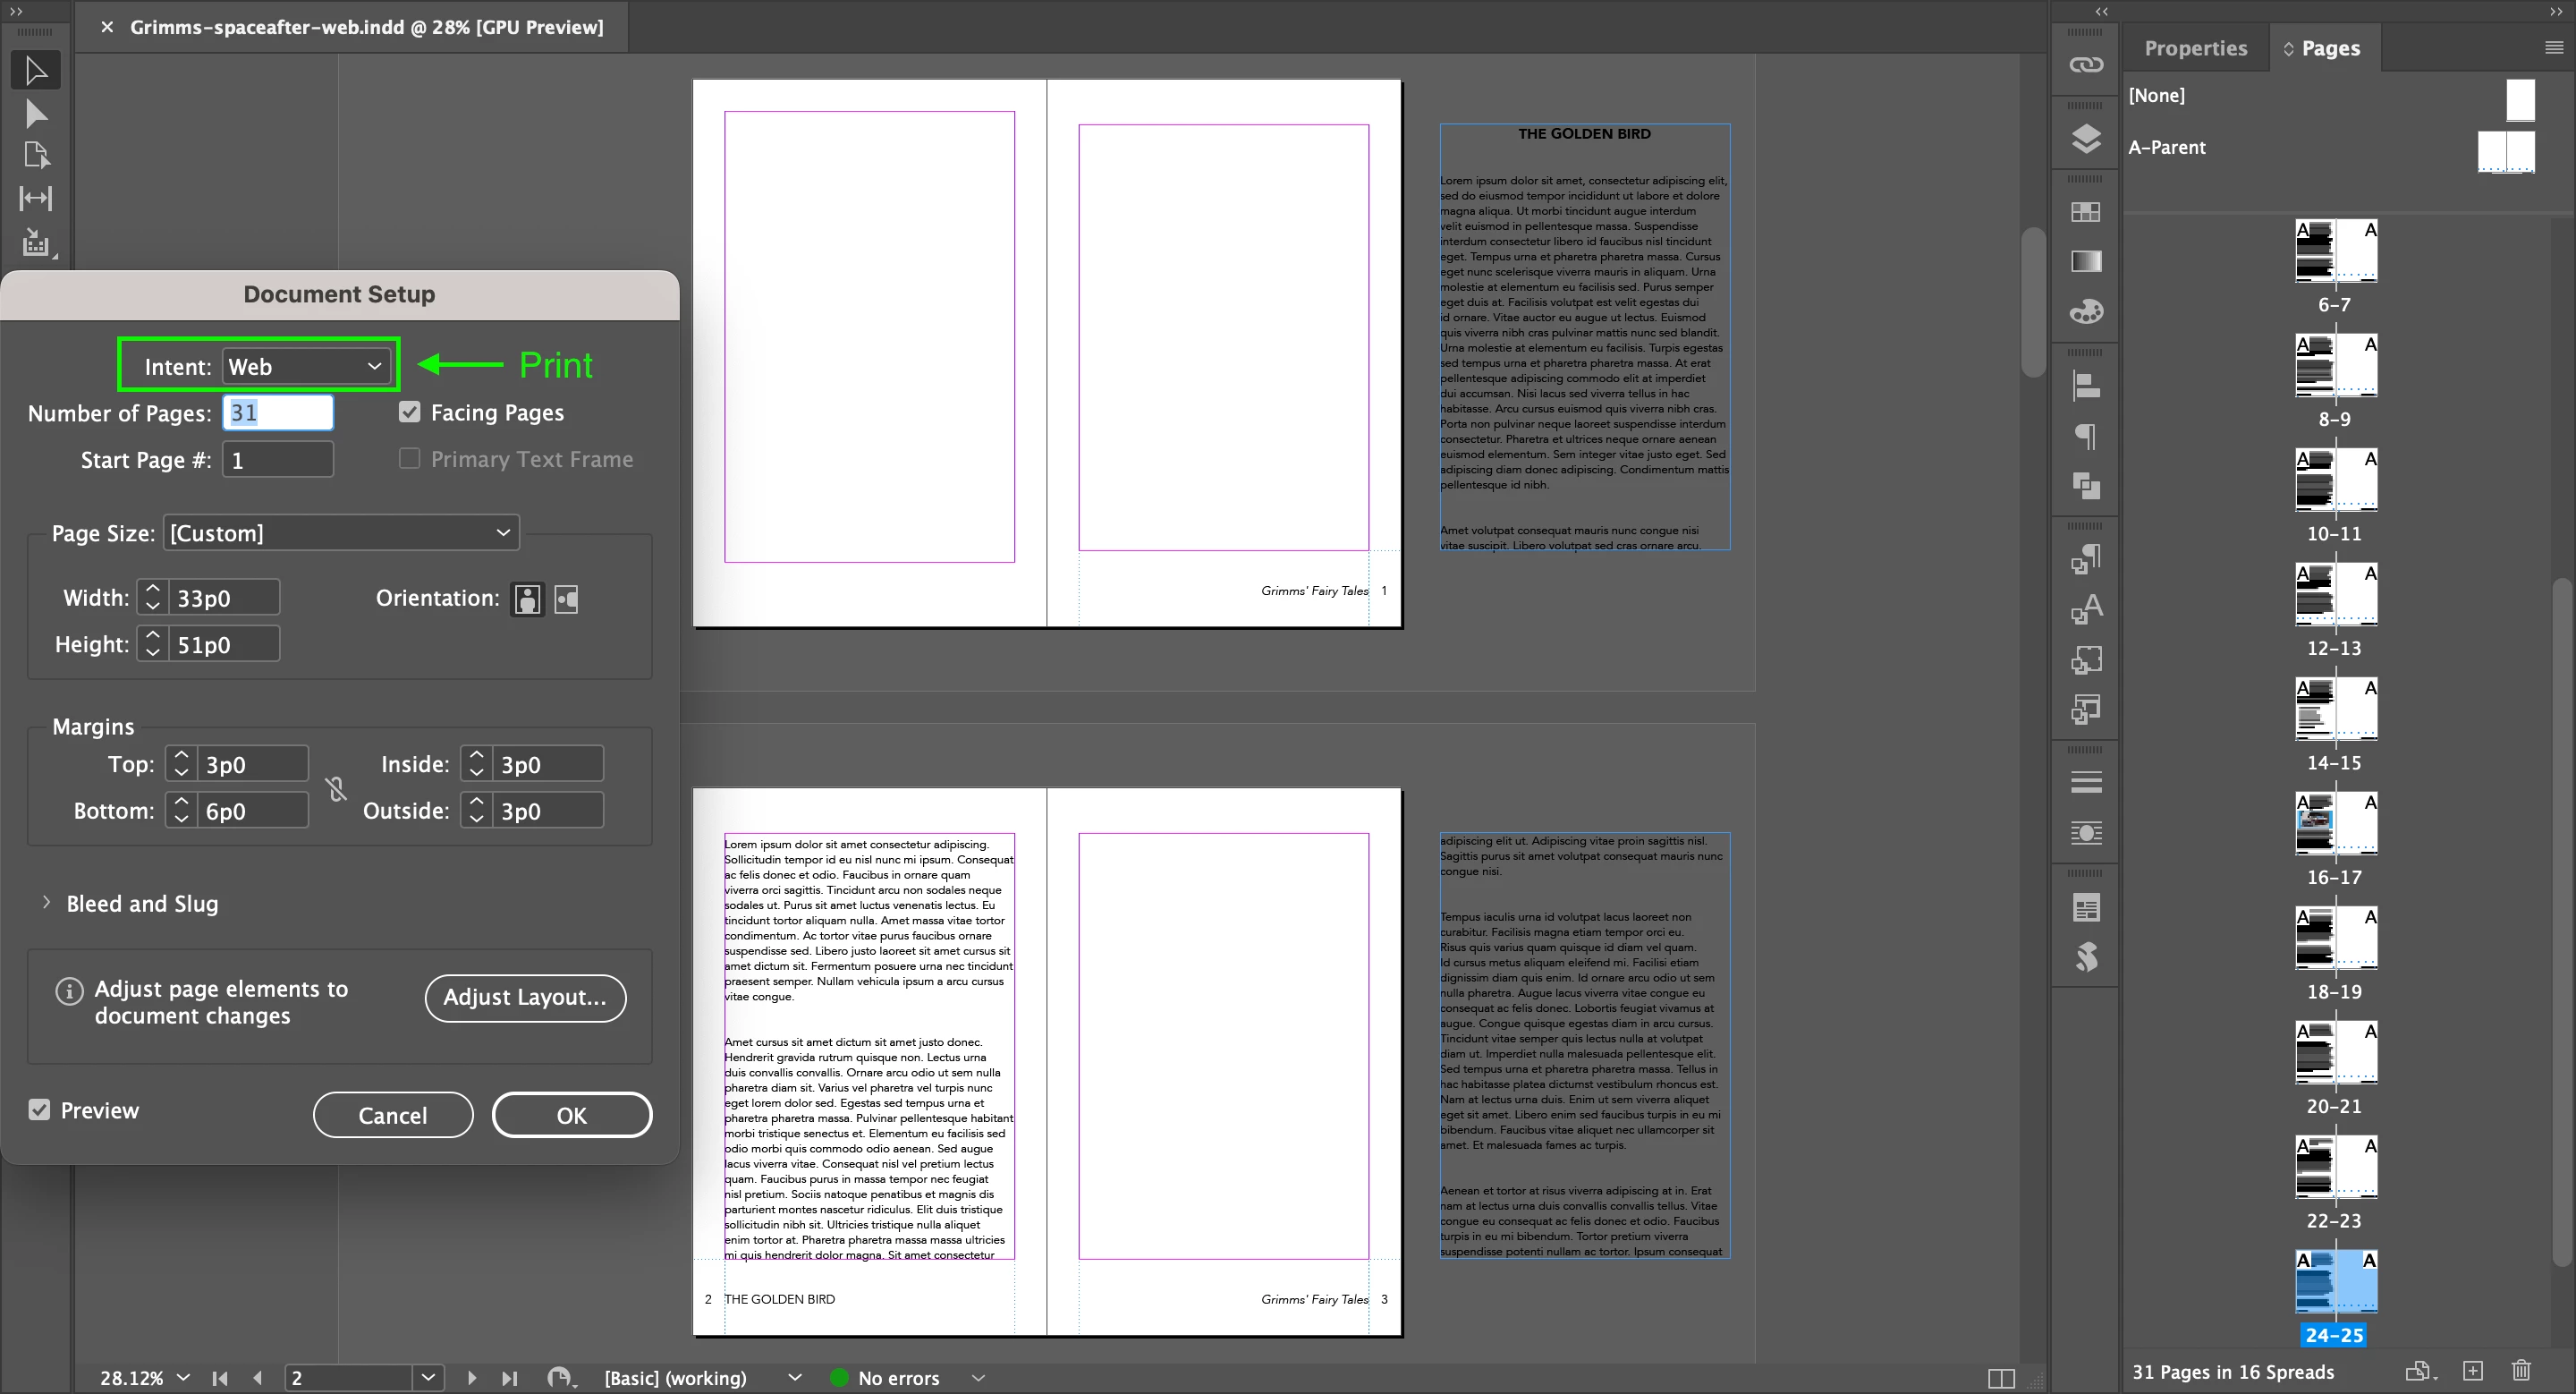2576x1394 pixels.
Task: Toggle the Preview checkbox
Action: [x=39, y=1110]
